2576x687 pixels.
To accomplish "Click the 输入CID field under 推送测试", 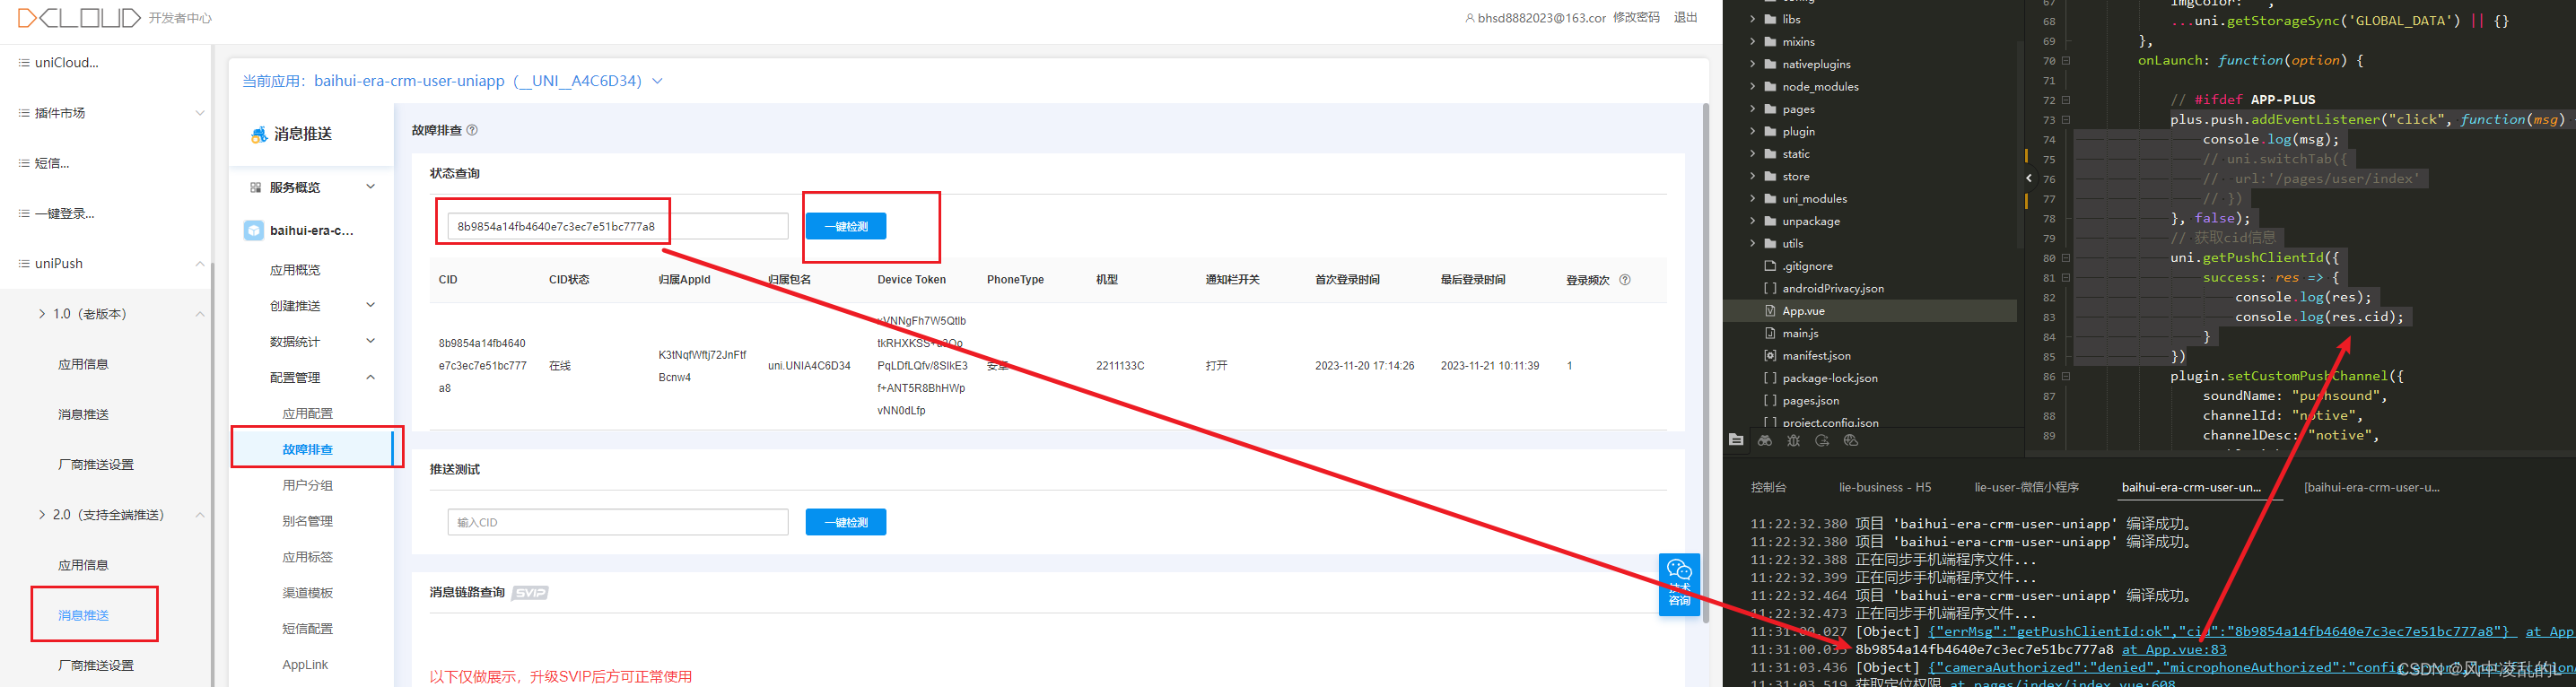I will (617, 523).
